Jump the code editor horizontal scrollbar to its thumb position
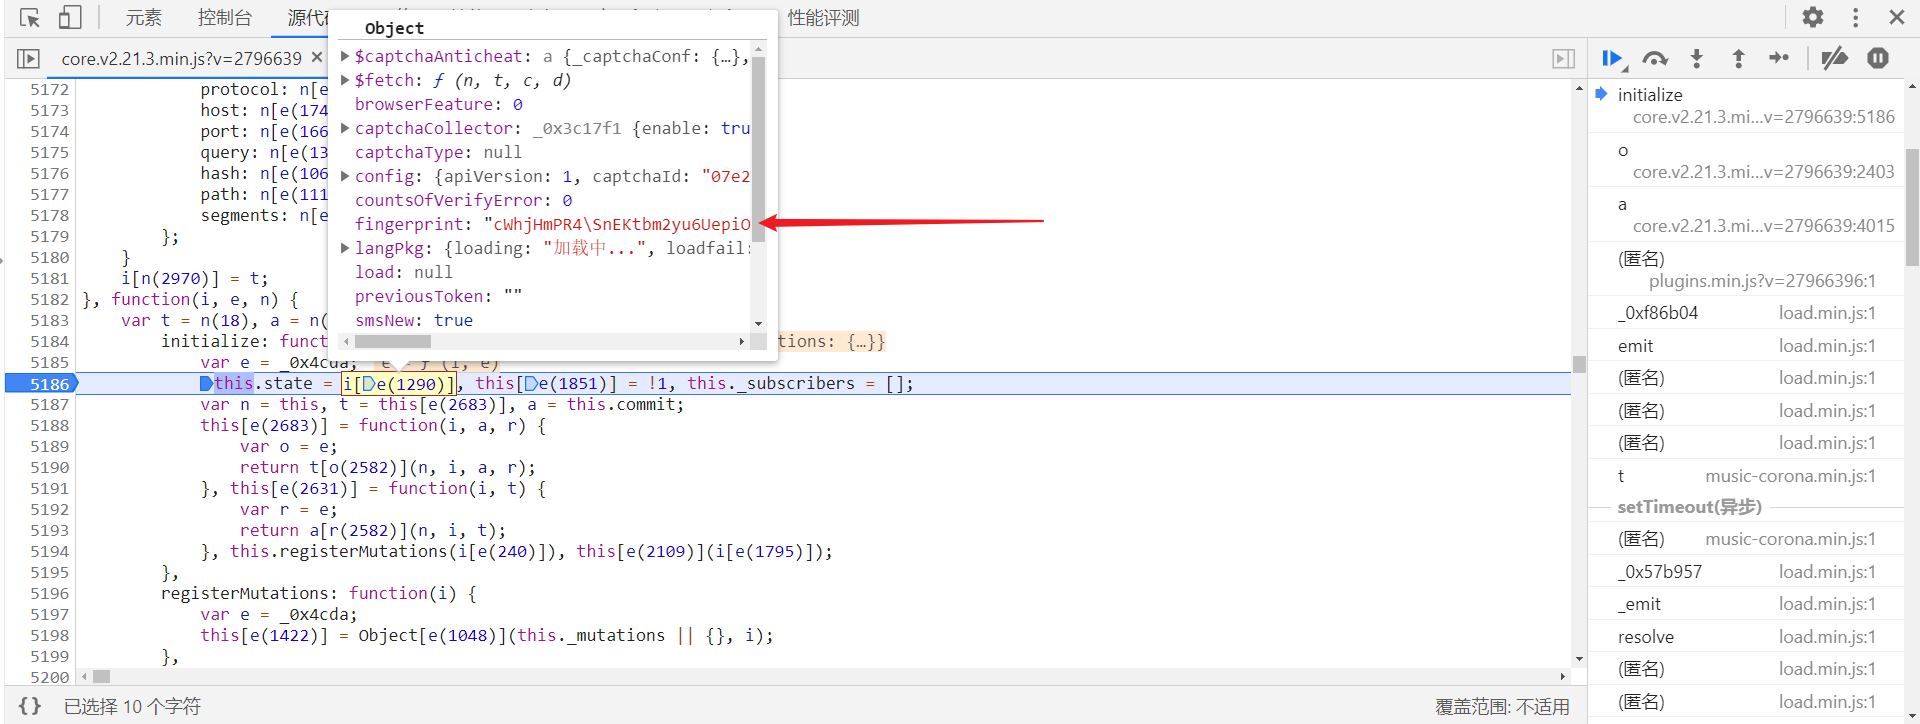Viewport: 1920px width, 724px height. pyautogui.click(x=101, y=677)
